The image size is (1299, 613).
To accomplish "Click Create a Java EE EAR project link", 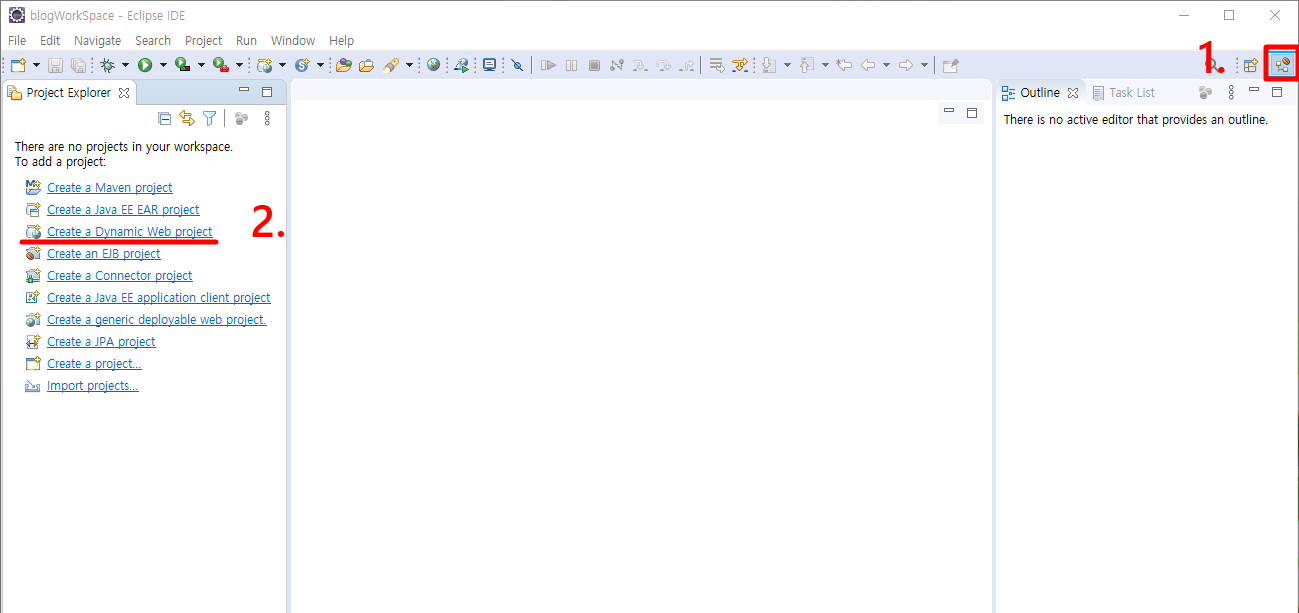I will coord(123,209).
